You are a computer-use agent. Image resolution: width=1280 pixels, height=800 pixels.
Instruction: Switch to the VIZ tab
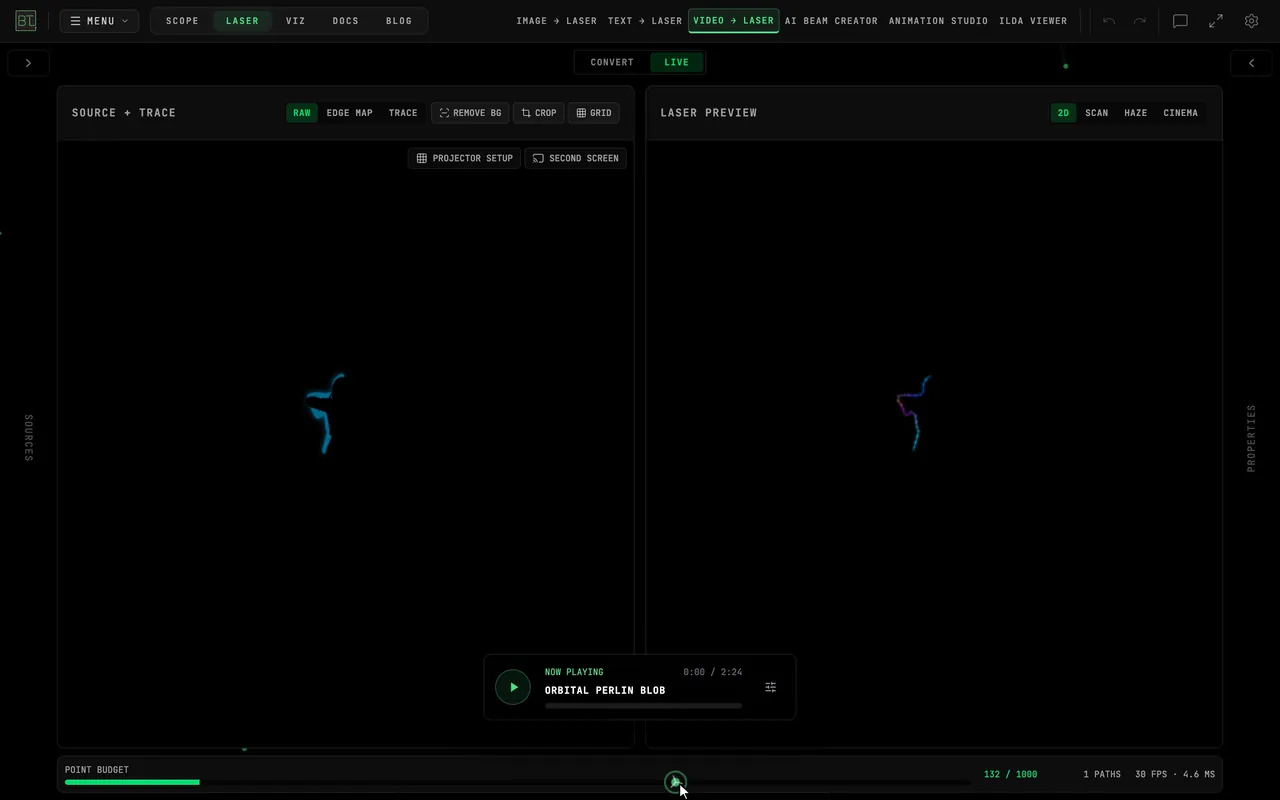296,21
